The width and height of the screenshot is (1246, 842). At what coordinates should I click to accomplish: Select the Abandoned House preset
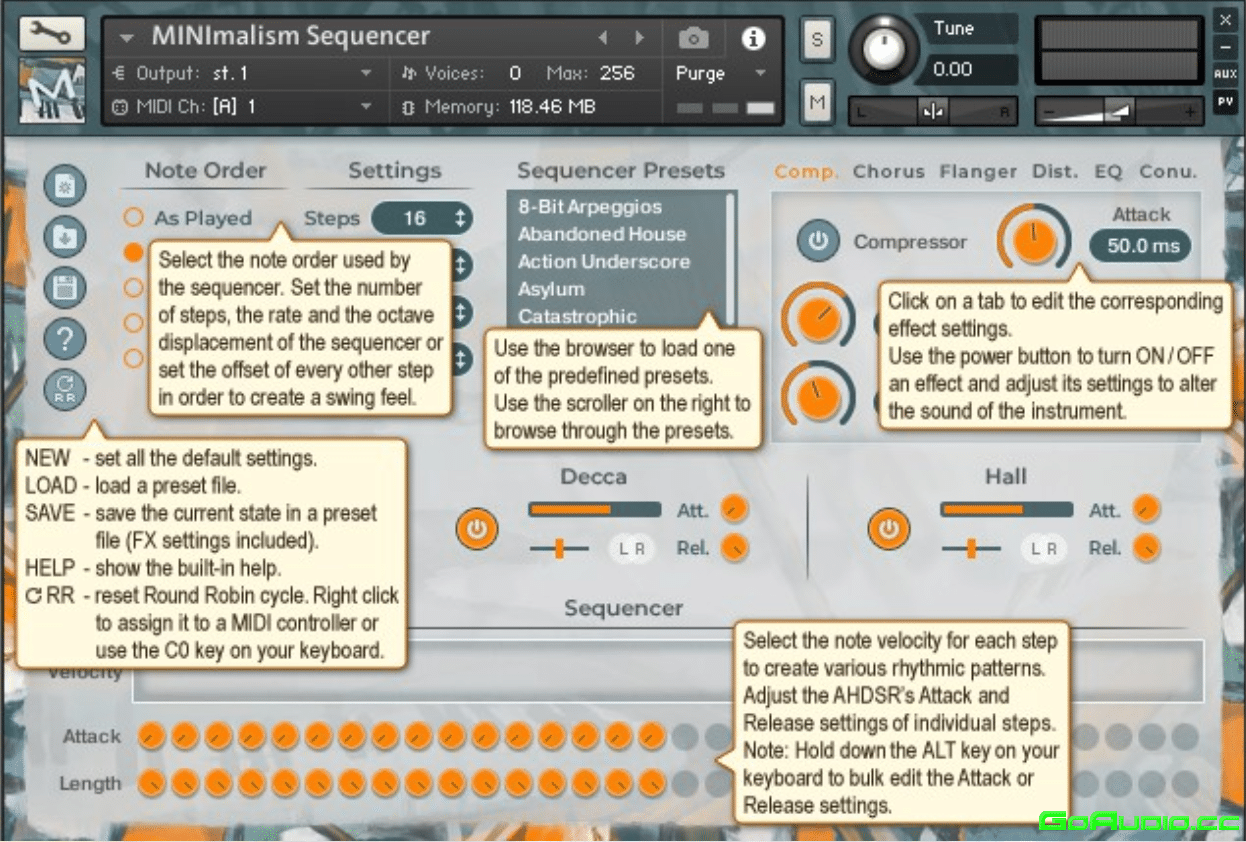pyautogui.click(x=602, y=234)
